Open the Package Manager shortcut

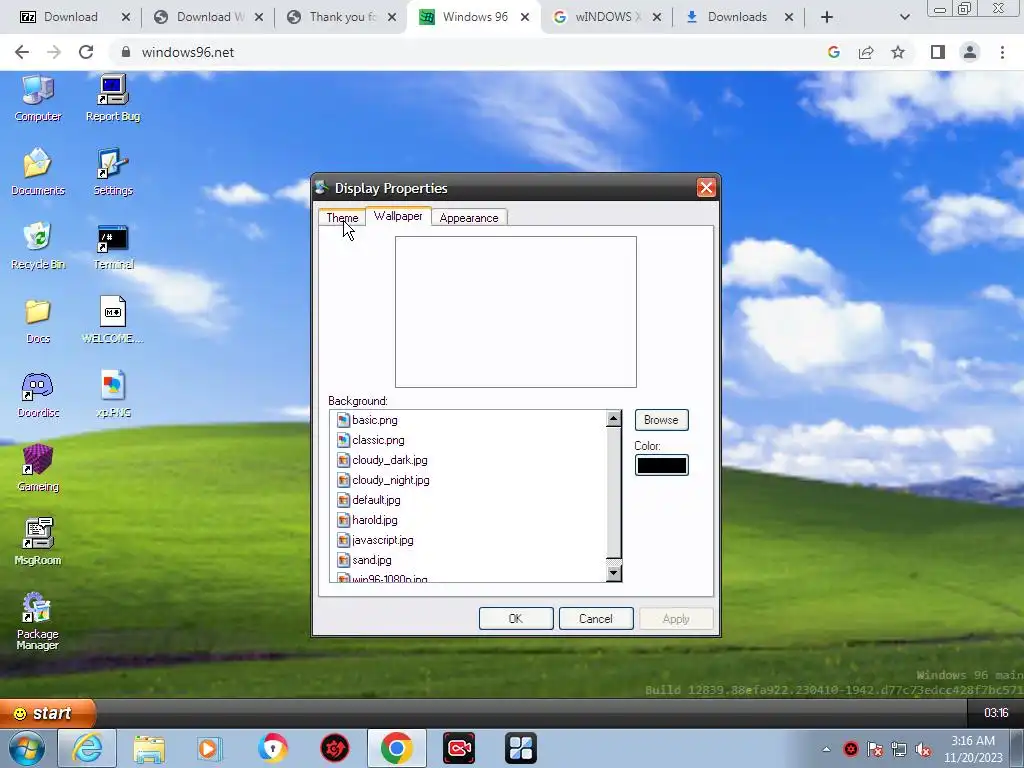click(37, 621)
